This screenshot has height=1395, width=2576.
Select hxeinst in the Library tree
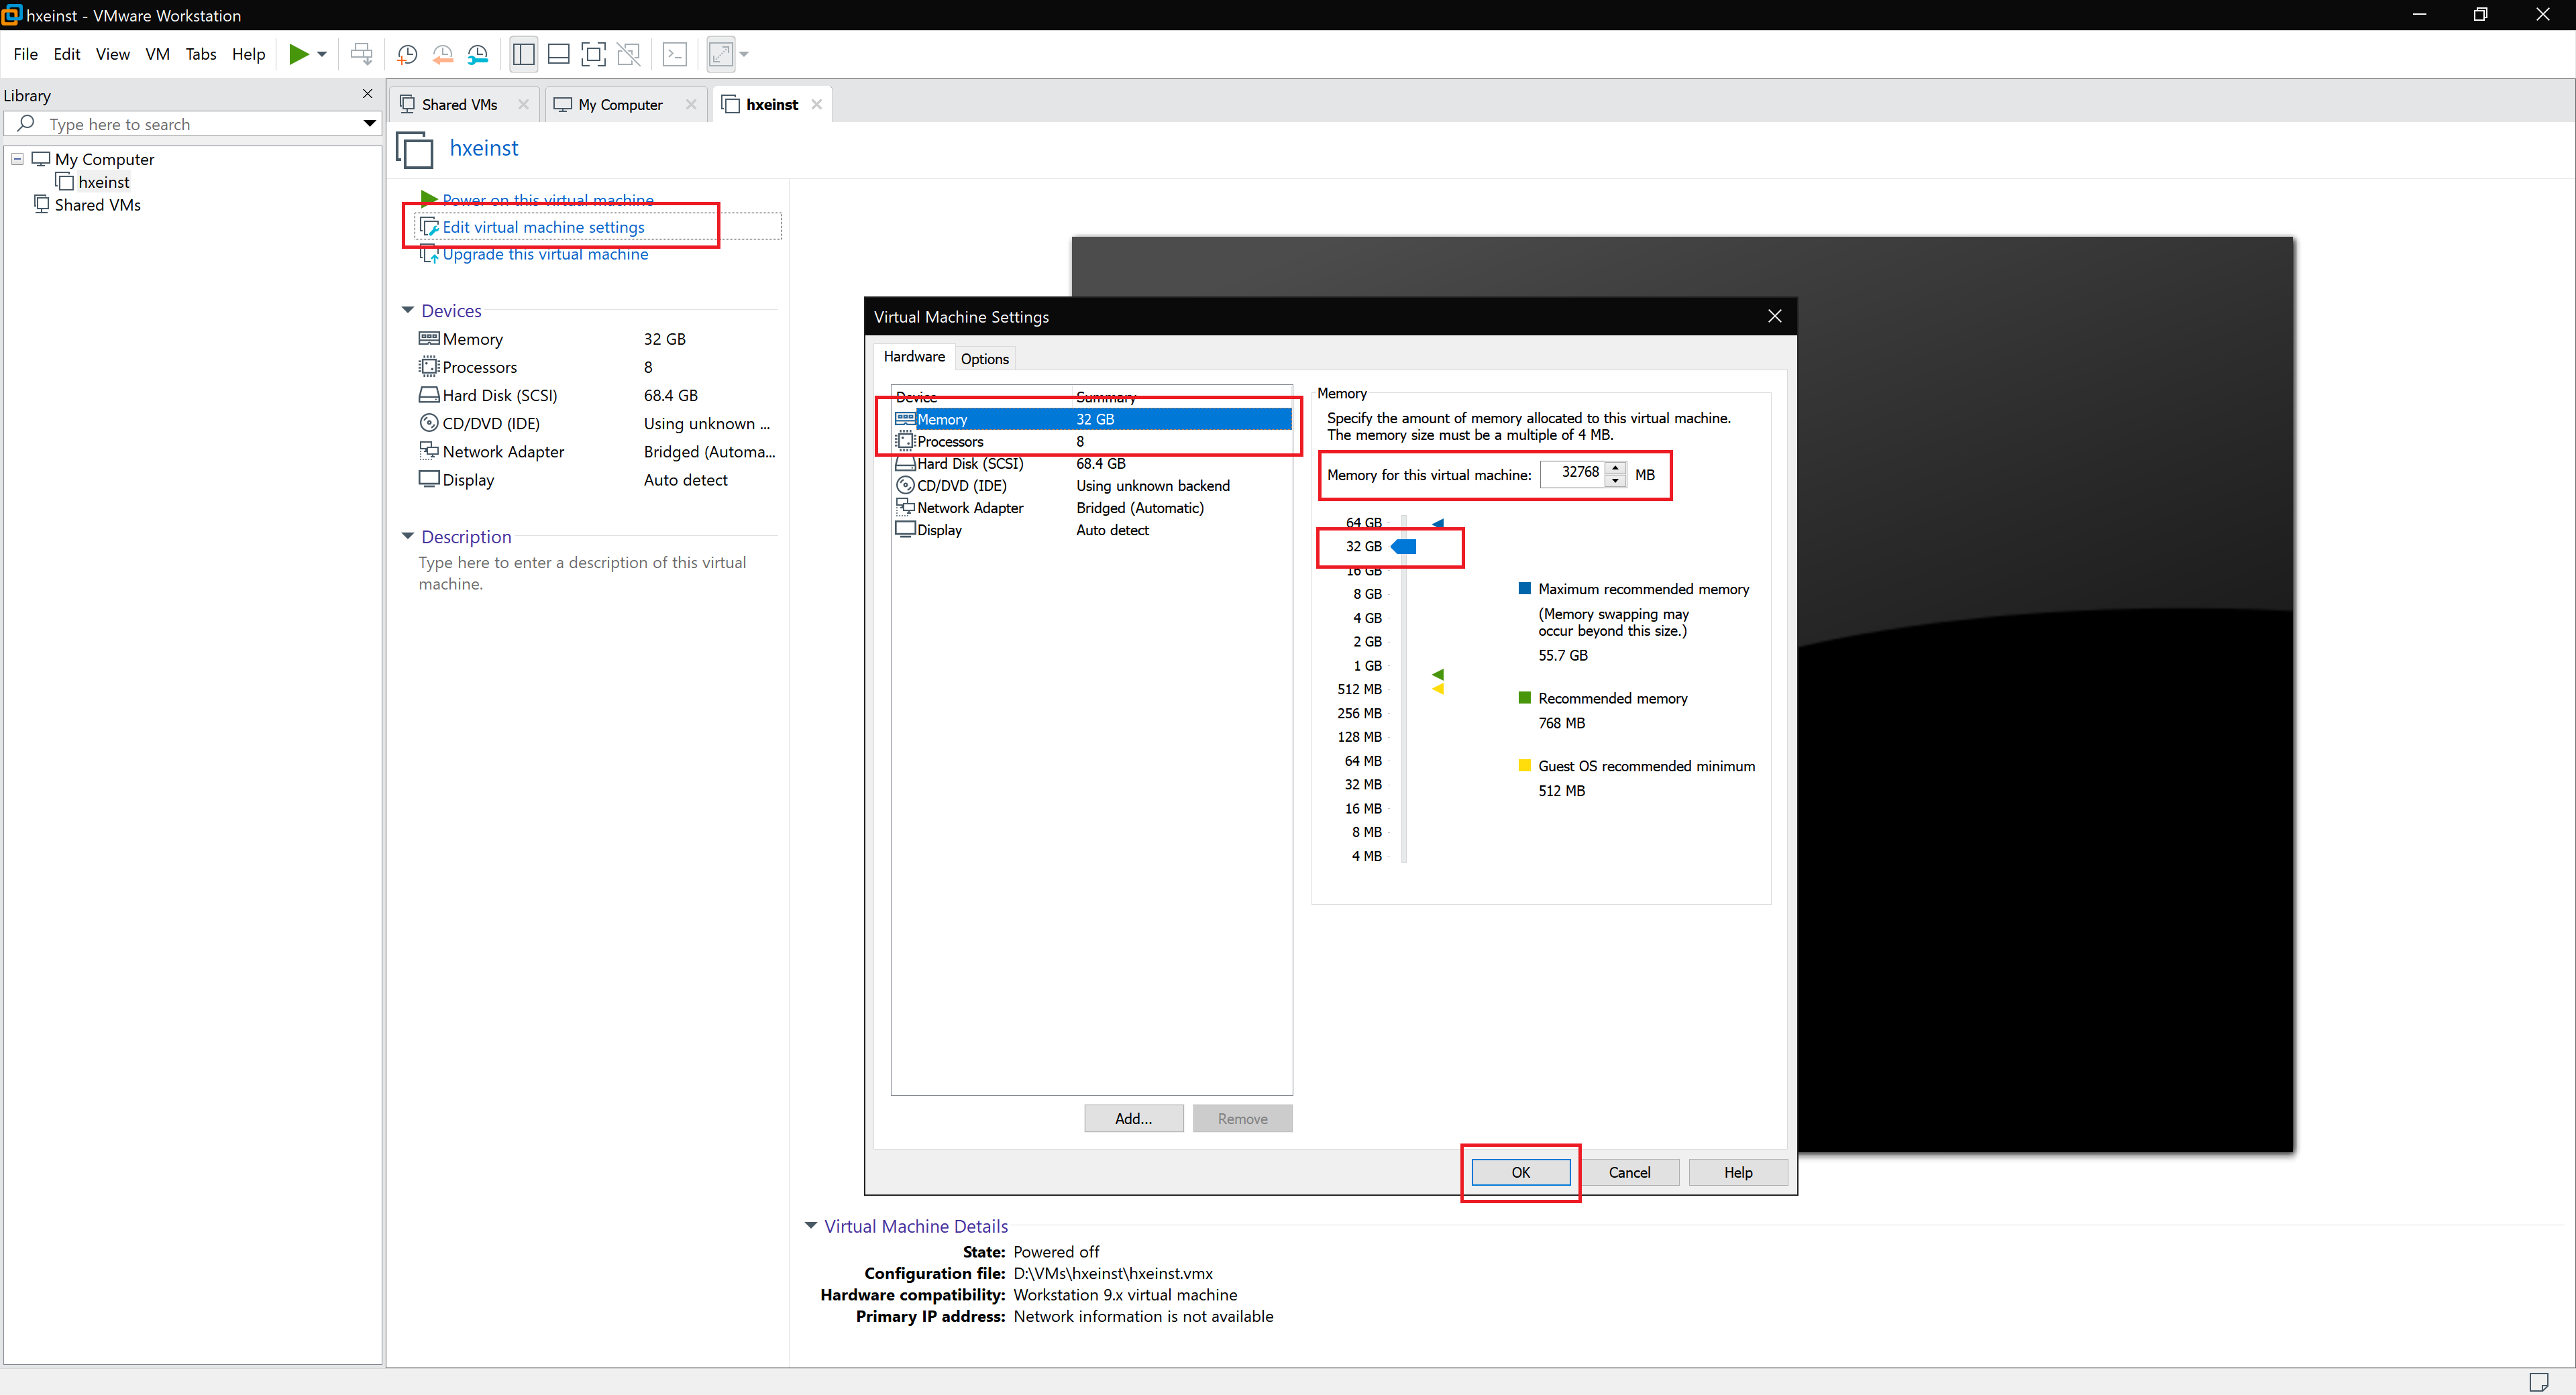point(104,182)
